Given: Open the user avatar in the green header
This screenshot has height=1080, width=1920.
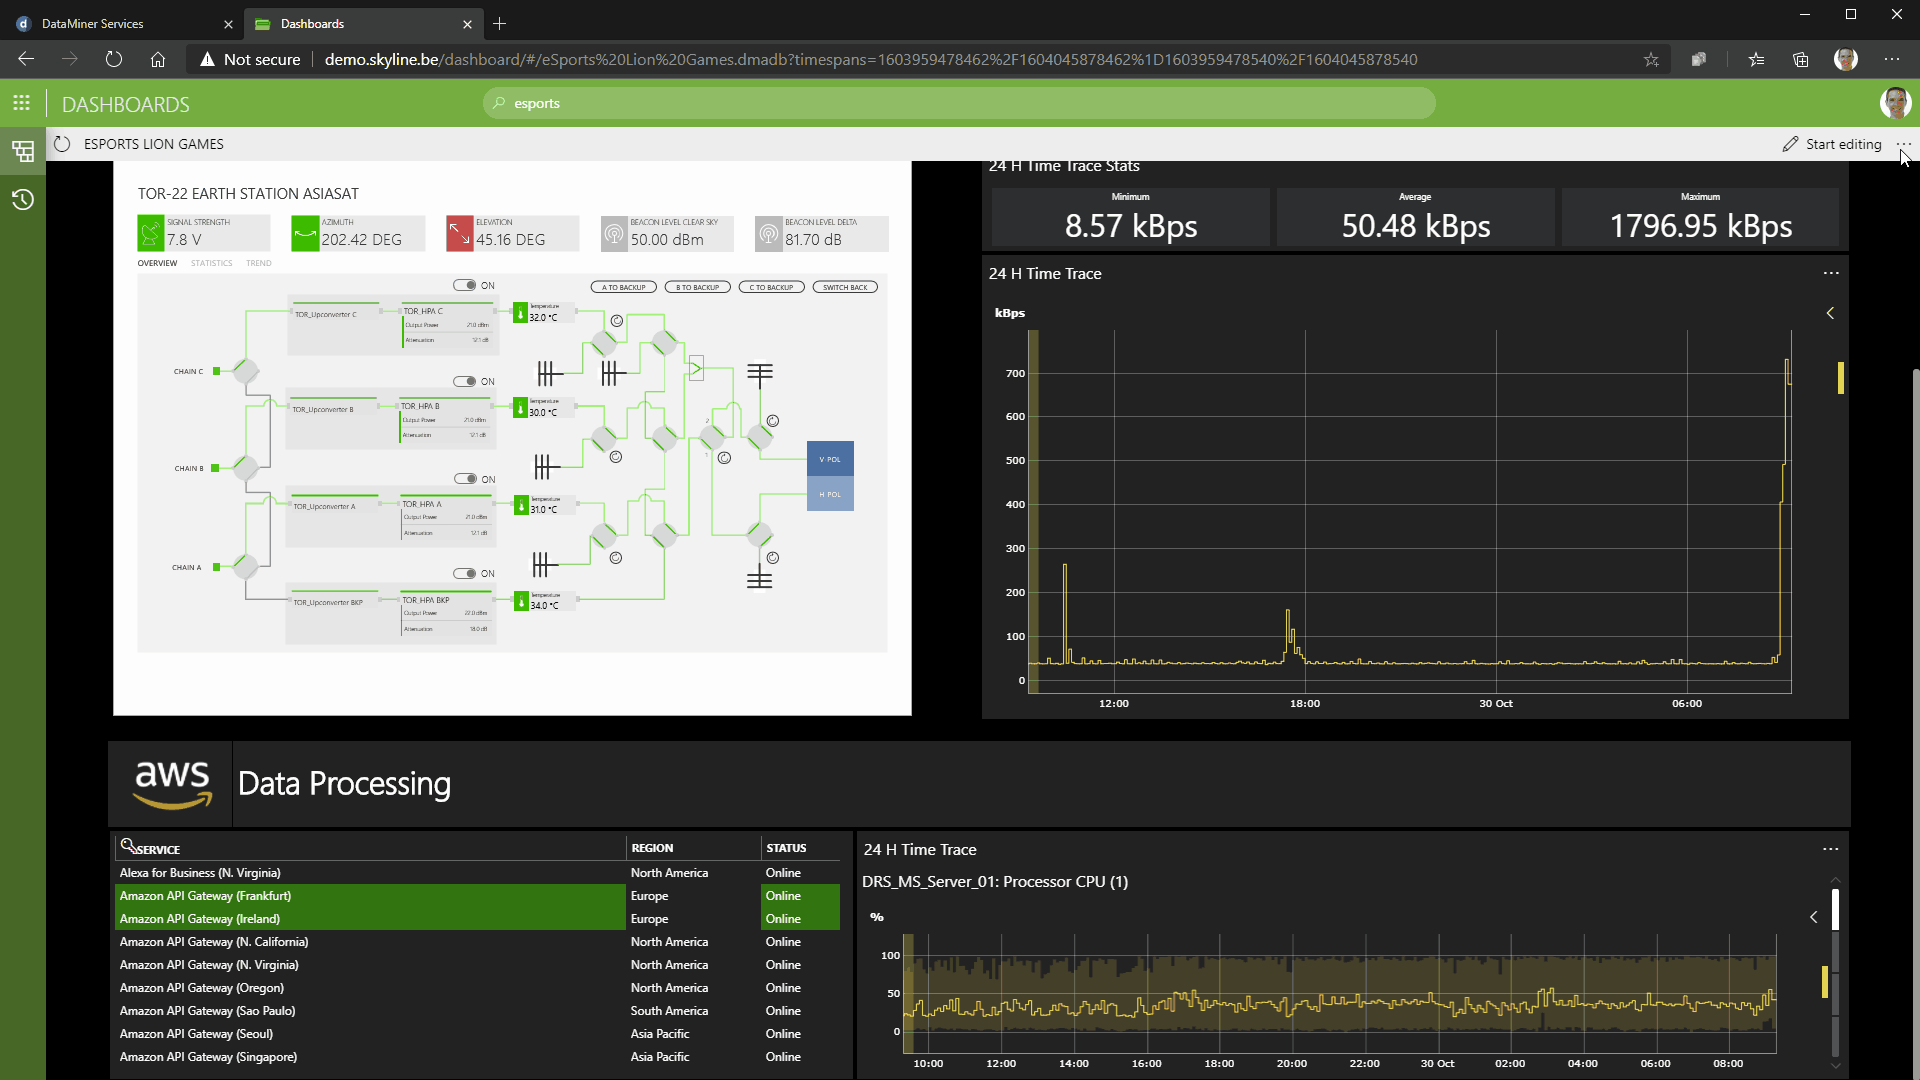Looking at the screenshot, I should tap(1895, 103).
